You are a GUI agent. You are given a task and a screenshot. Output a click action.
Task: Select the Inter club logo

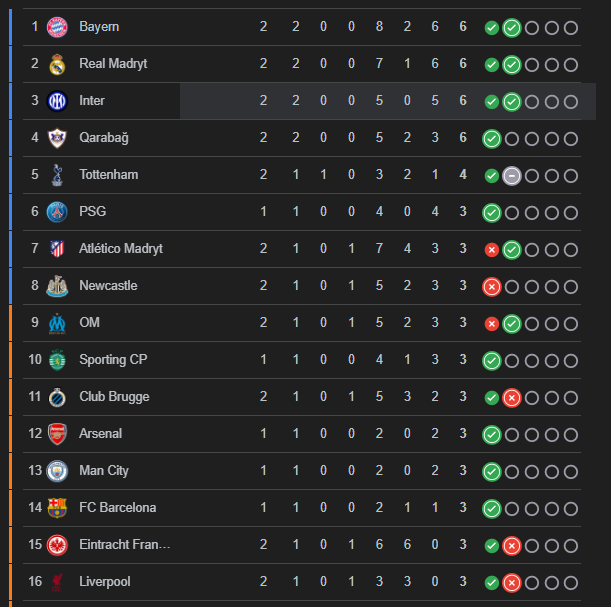pos(57,101)
